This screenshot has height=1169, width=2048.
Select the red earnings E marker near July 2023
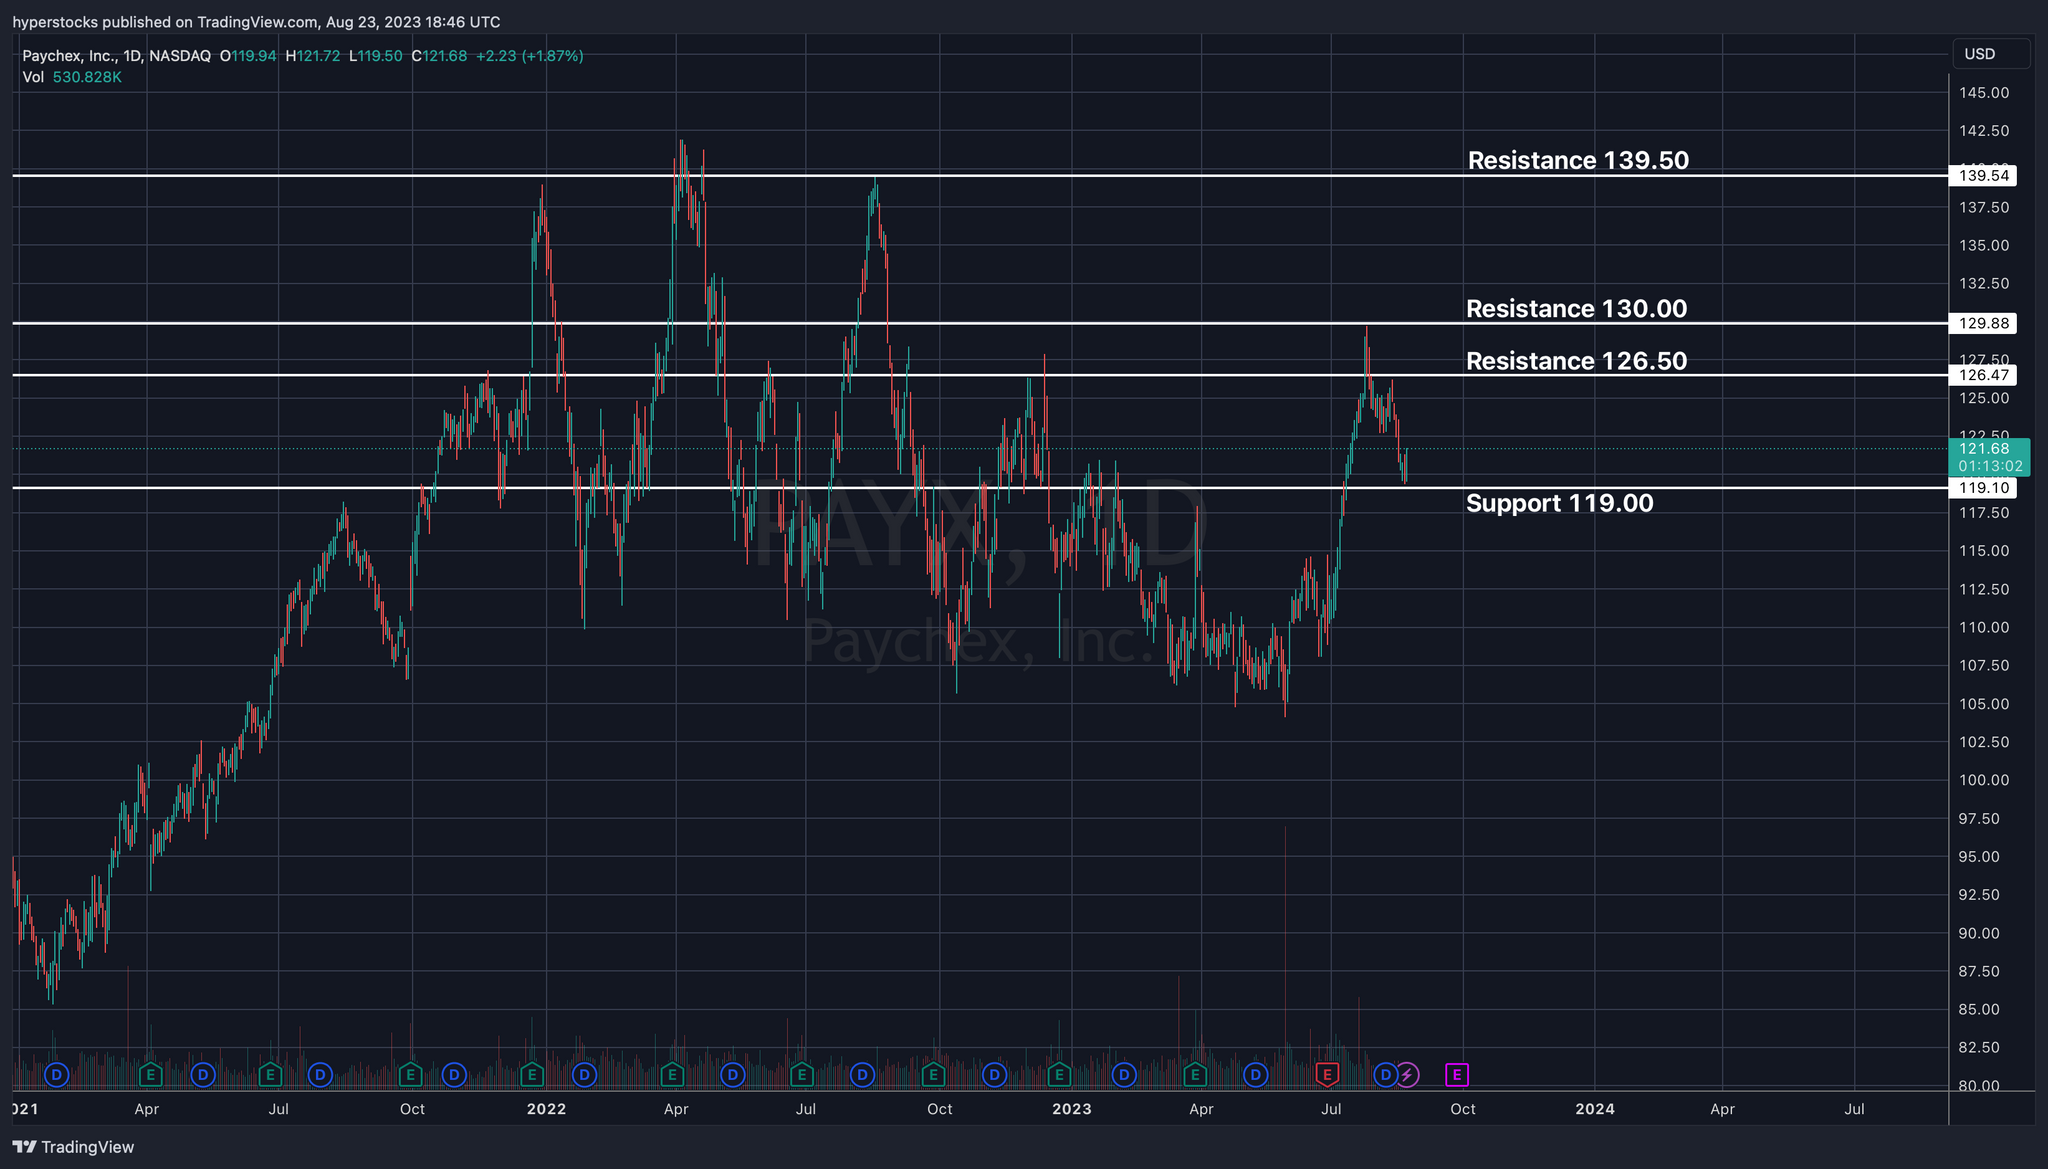tap(1329, 1075)
